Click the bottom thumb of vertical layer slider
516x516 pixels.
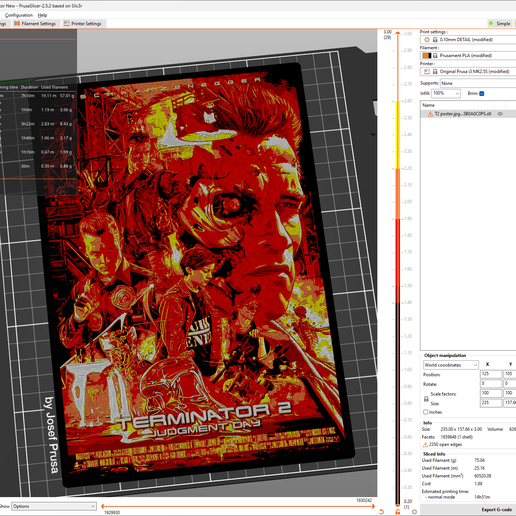[397, 505]
